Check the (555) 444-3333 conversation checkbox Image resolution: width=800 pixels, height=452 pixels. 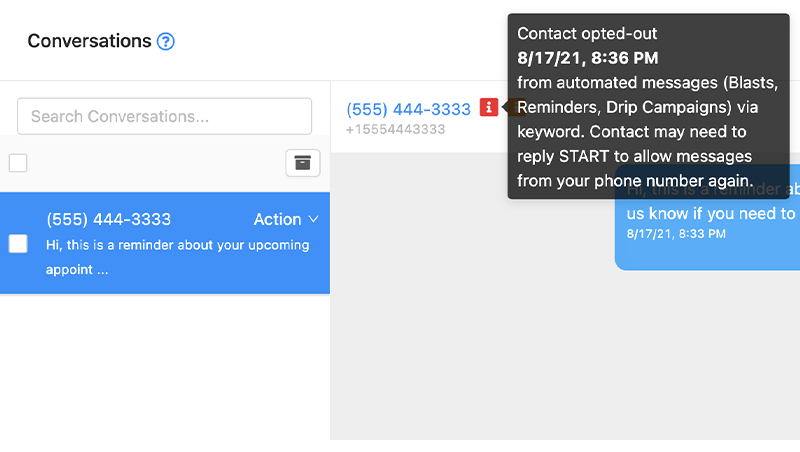(18, 244)
